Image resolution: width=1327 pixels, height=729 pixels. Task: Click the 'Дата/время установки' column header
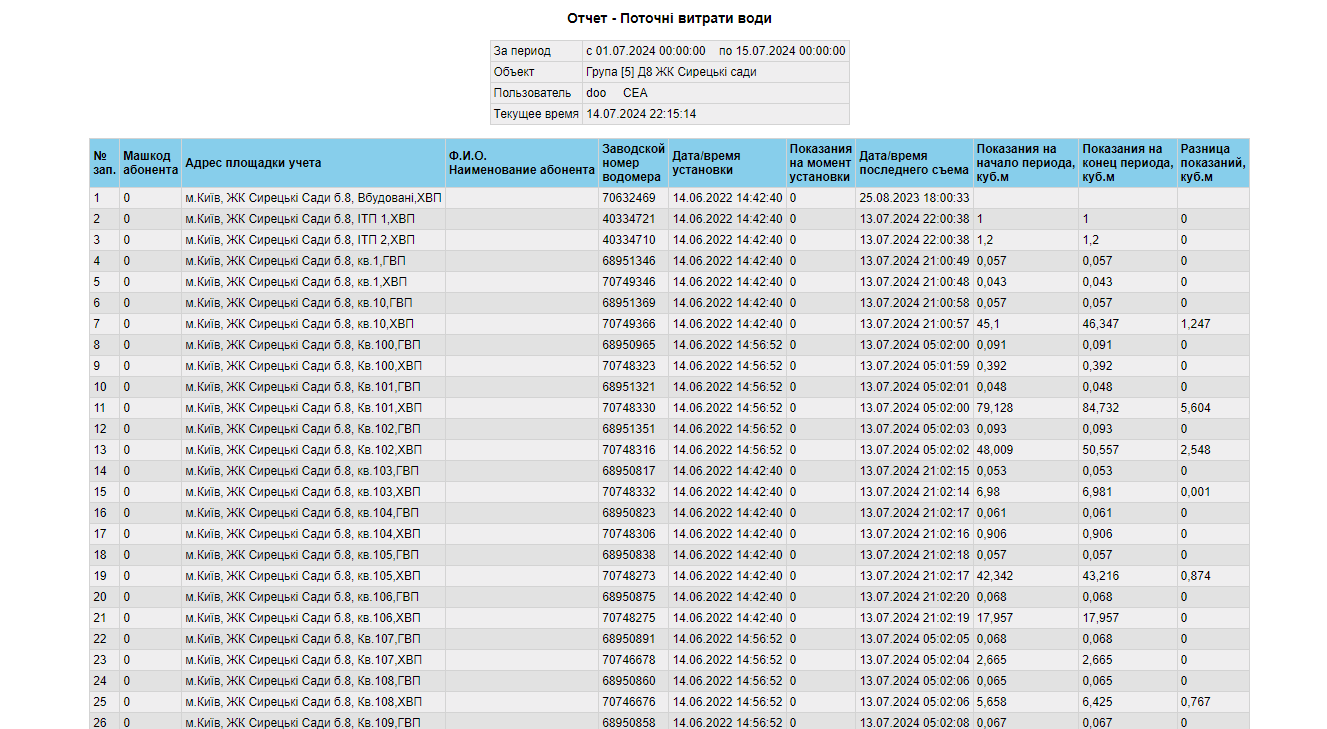tap(727, 163)
